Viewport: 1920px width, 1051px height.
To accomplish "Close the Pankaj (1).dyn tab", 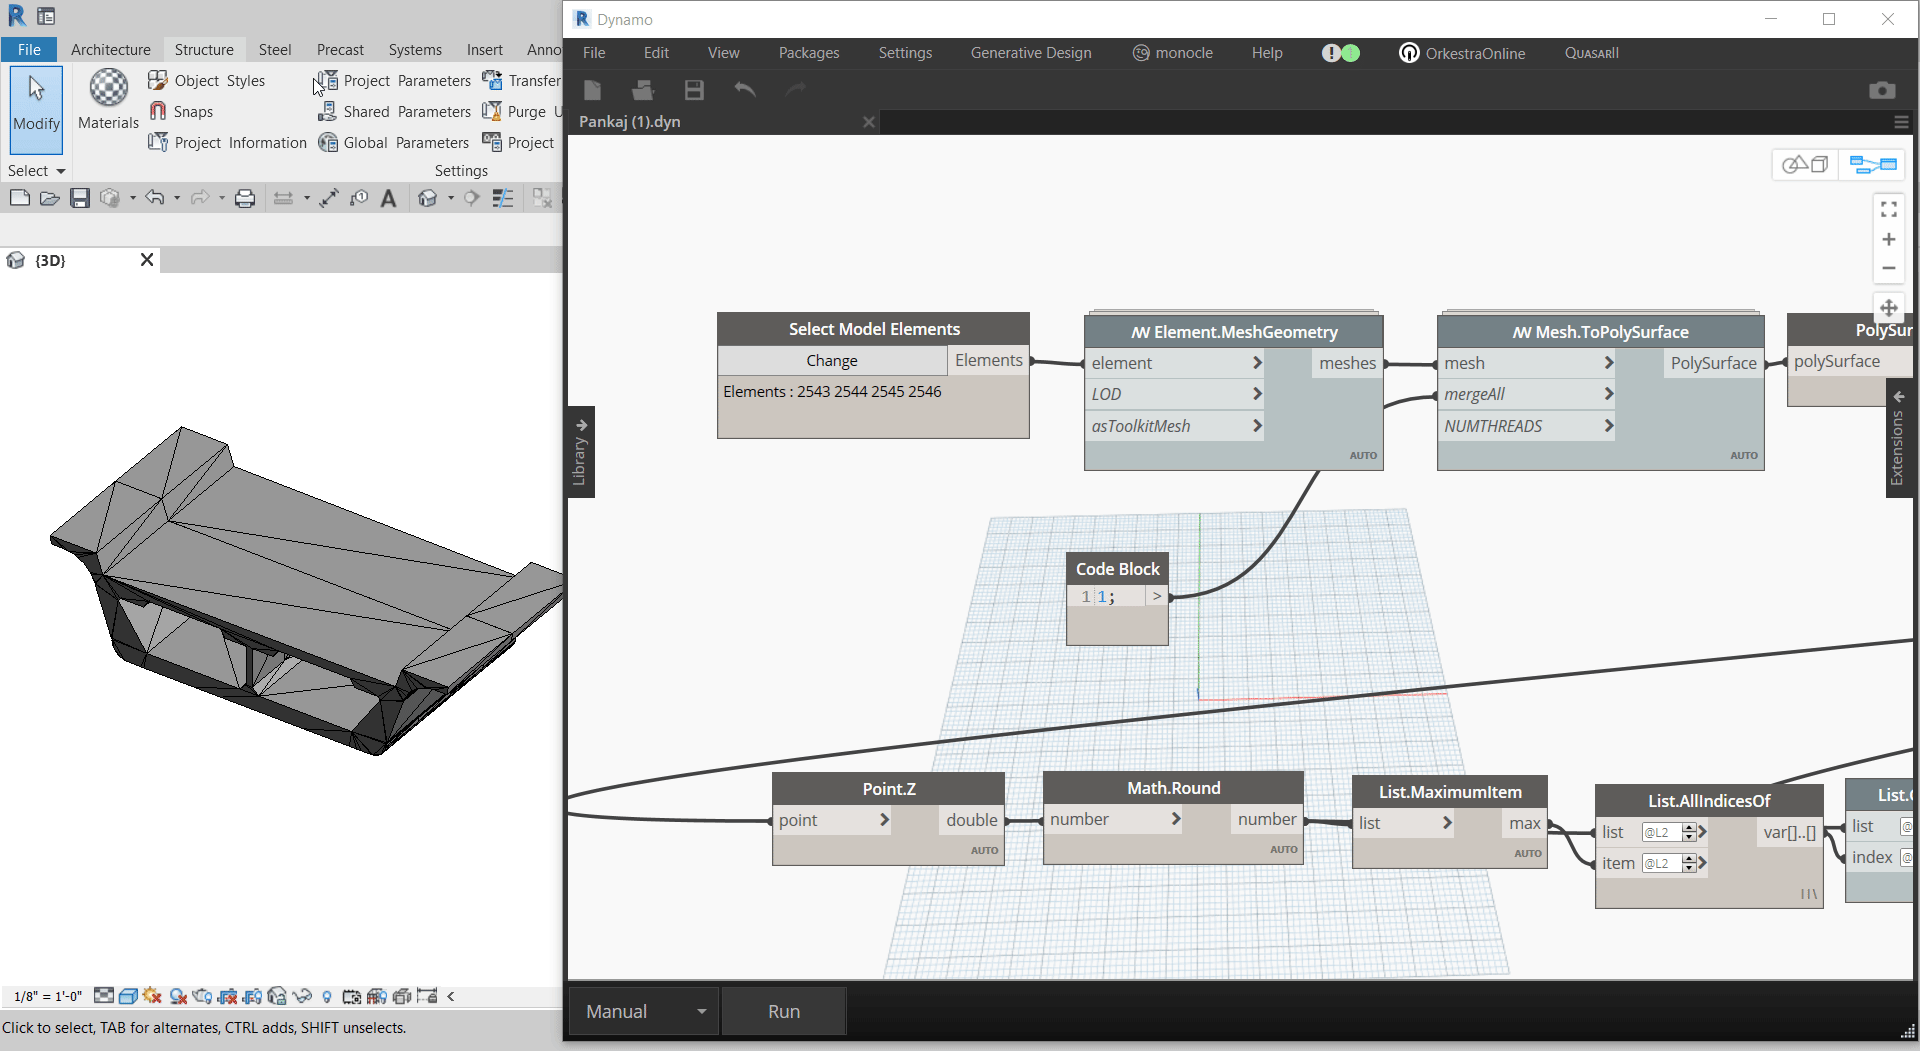I will pyautogui.click(x=869, y=122).
